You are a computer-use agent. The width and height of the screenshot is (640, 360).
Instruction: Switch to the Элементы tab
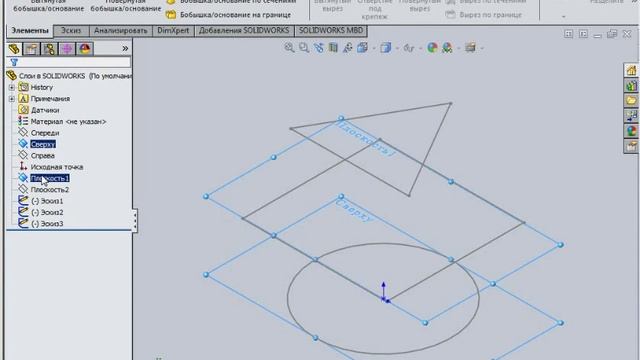point(30,31)
